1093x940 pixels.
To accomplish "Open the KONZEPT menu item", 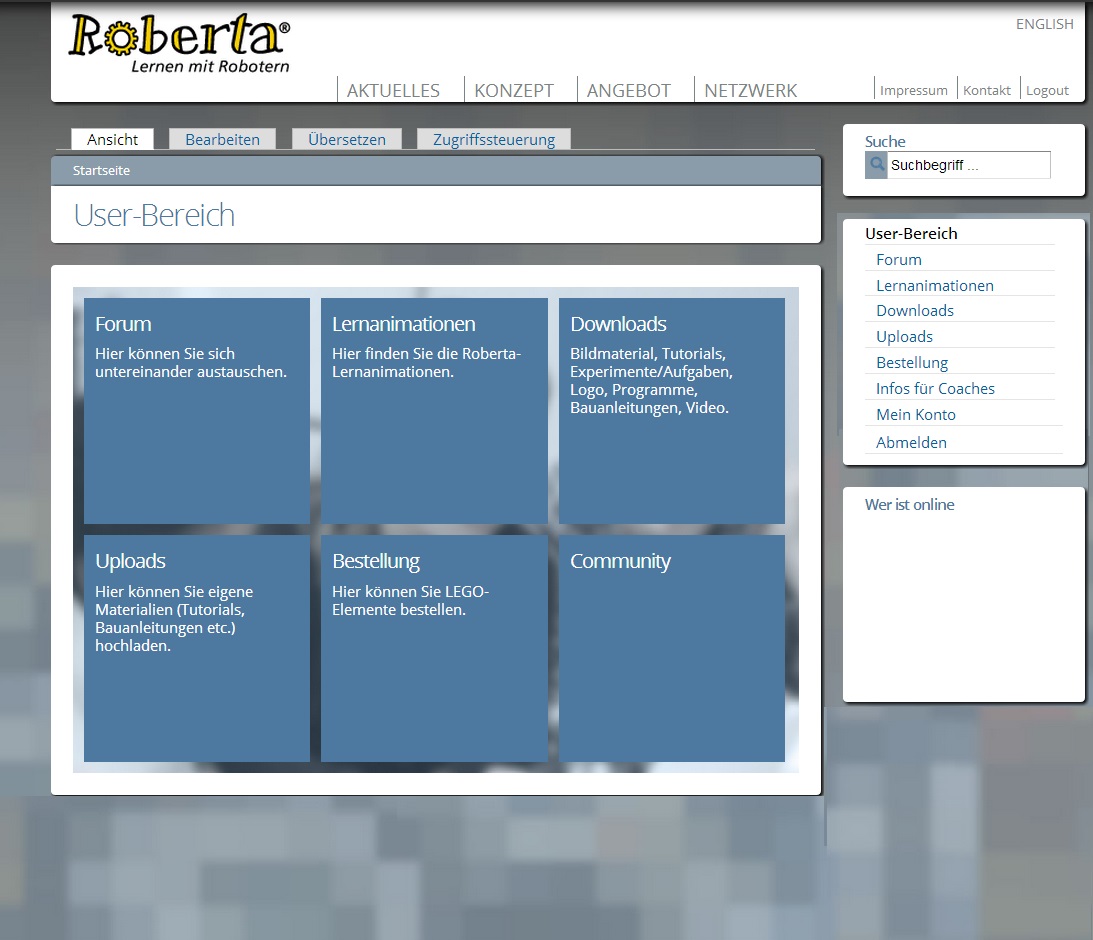I will (x=514, y=91).
